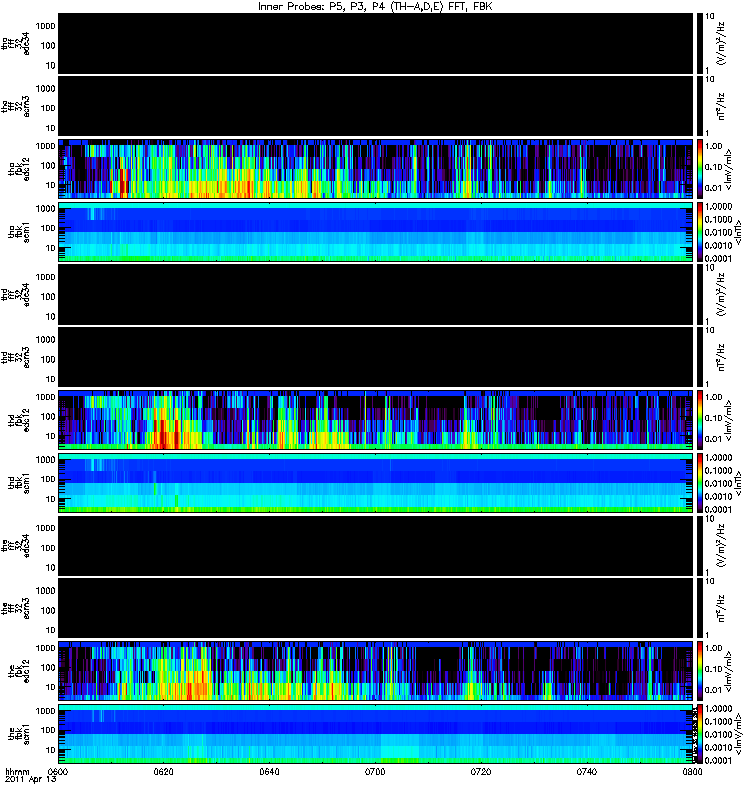The width and height of the screenshot is (750, 800).
Task: Click the 0620 time axis label
Action: (x=164, y=771)
